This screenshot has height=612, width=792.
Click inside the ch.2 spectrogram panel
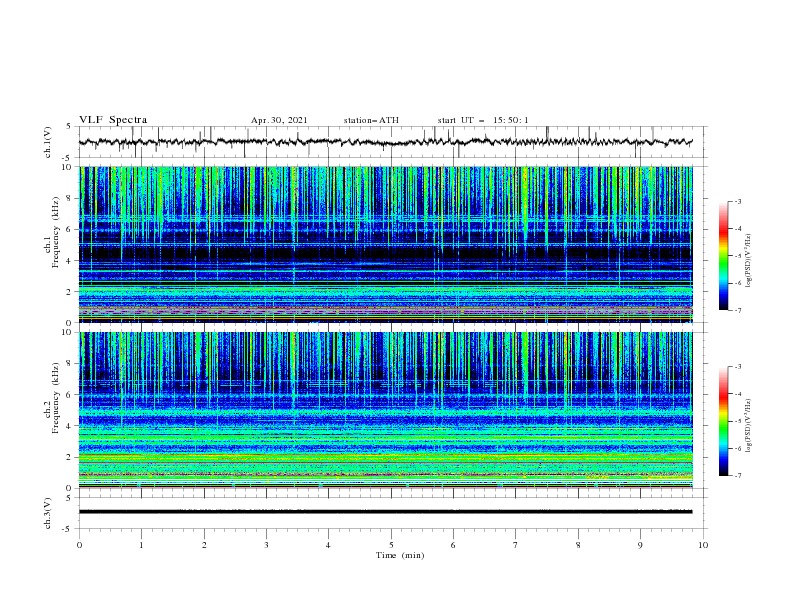[386, 410]
